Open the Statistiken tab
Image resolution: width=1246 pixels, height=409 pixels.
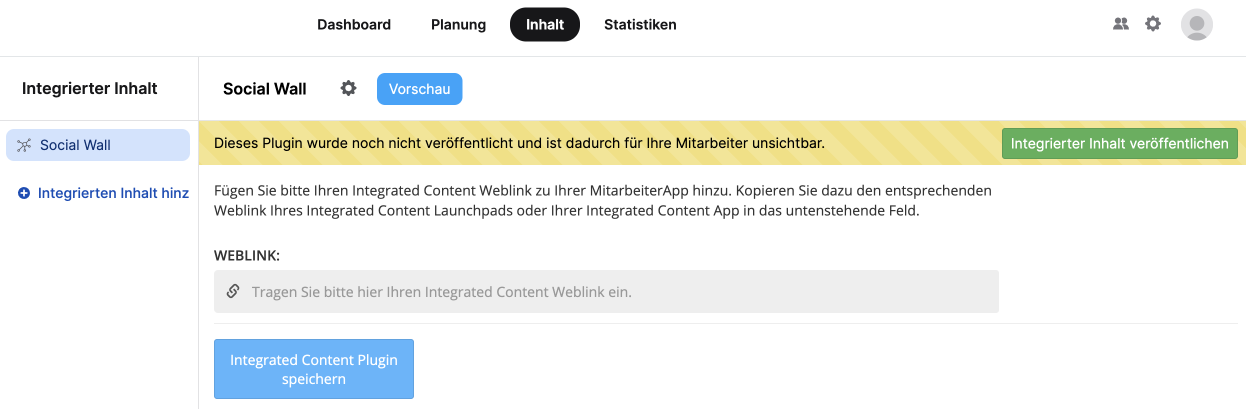(x=640, y=24)
